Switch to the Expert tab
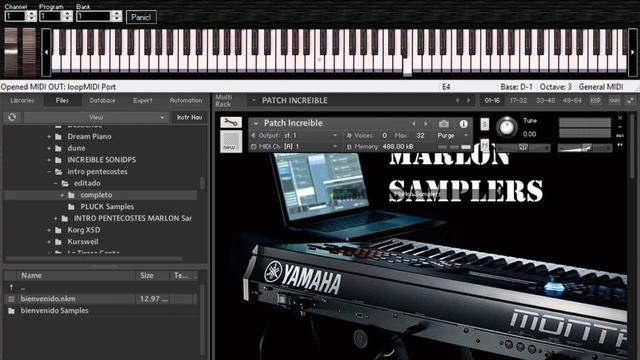Image resolution: width=640 pixels, height=360 pixels. tap(142, 100)
